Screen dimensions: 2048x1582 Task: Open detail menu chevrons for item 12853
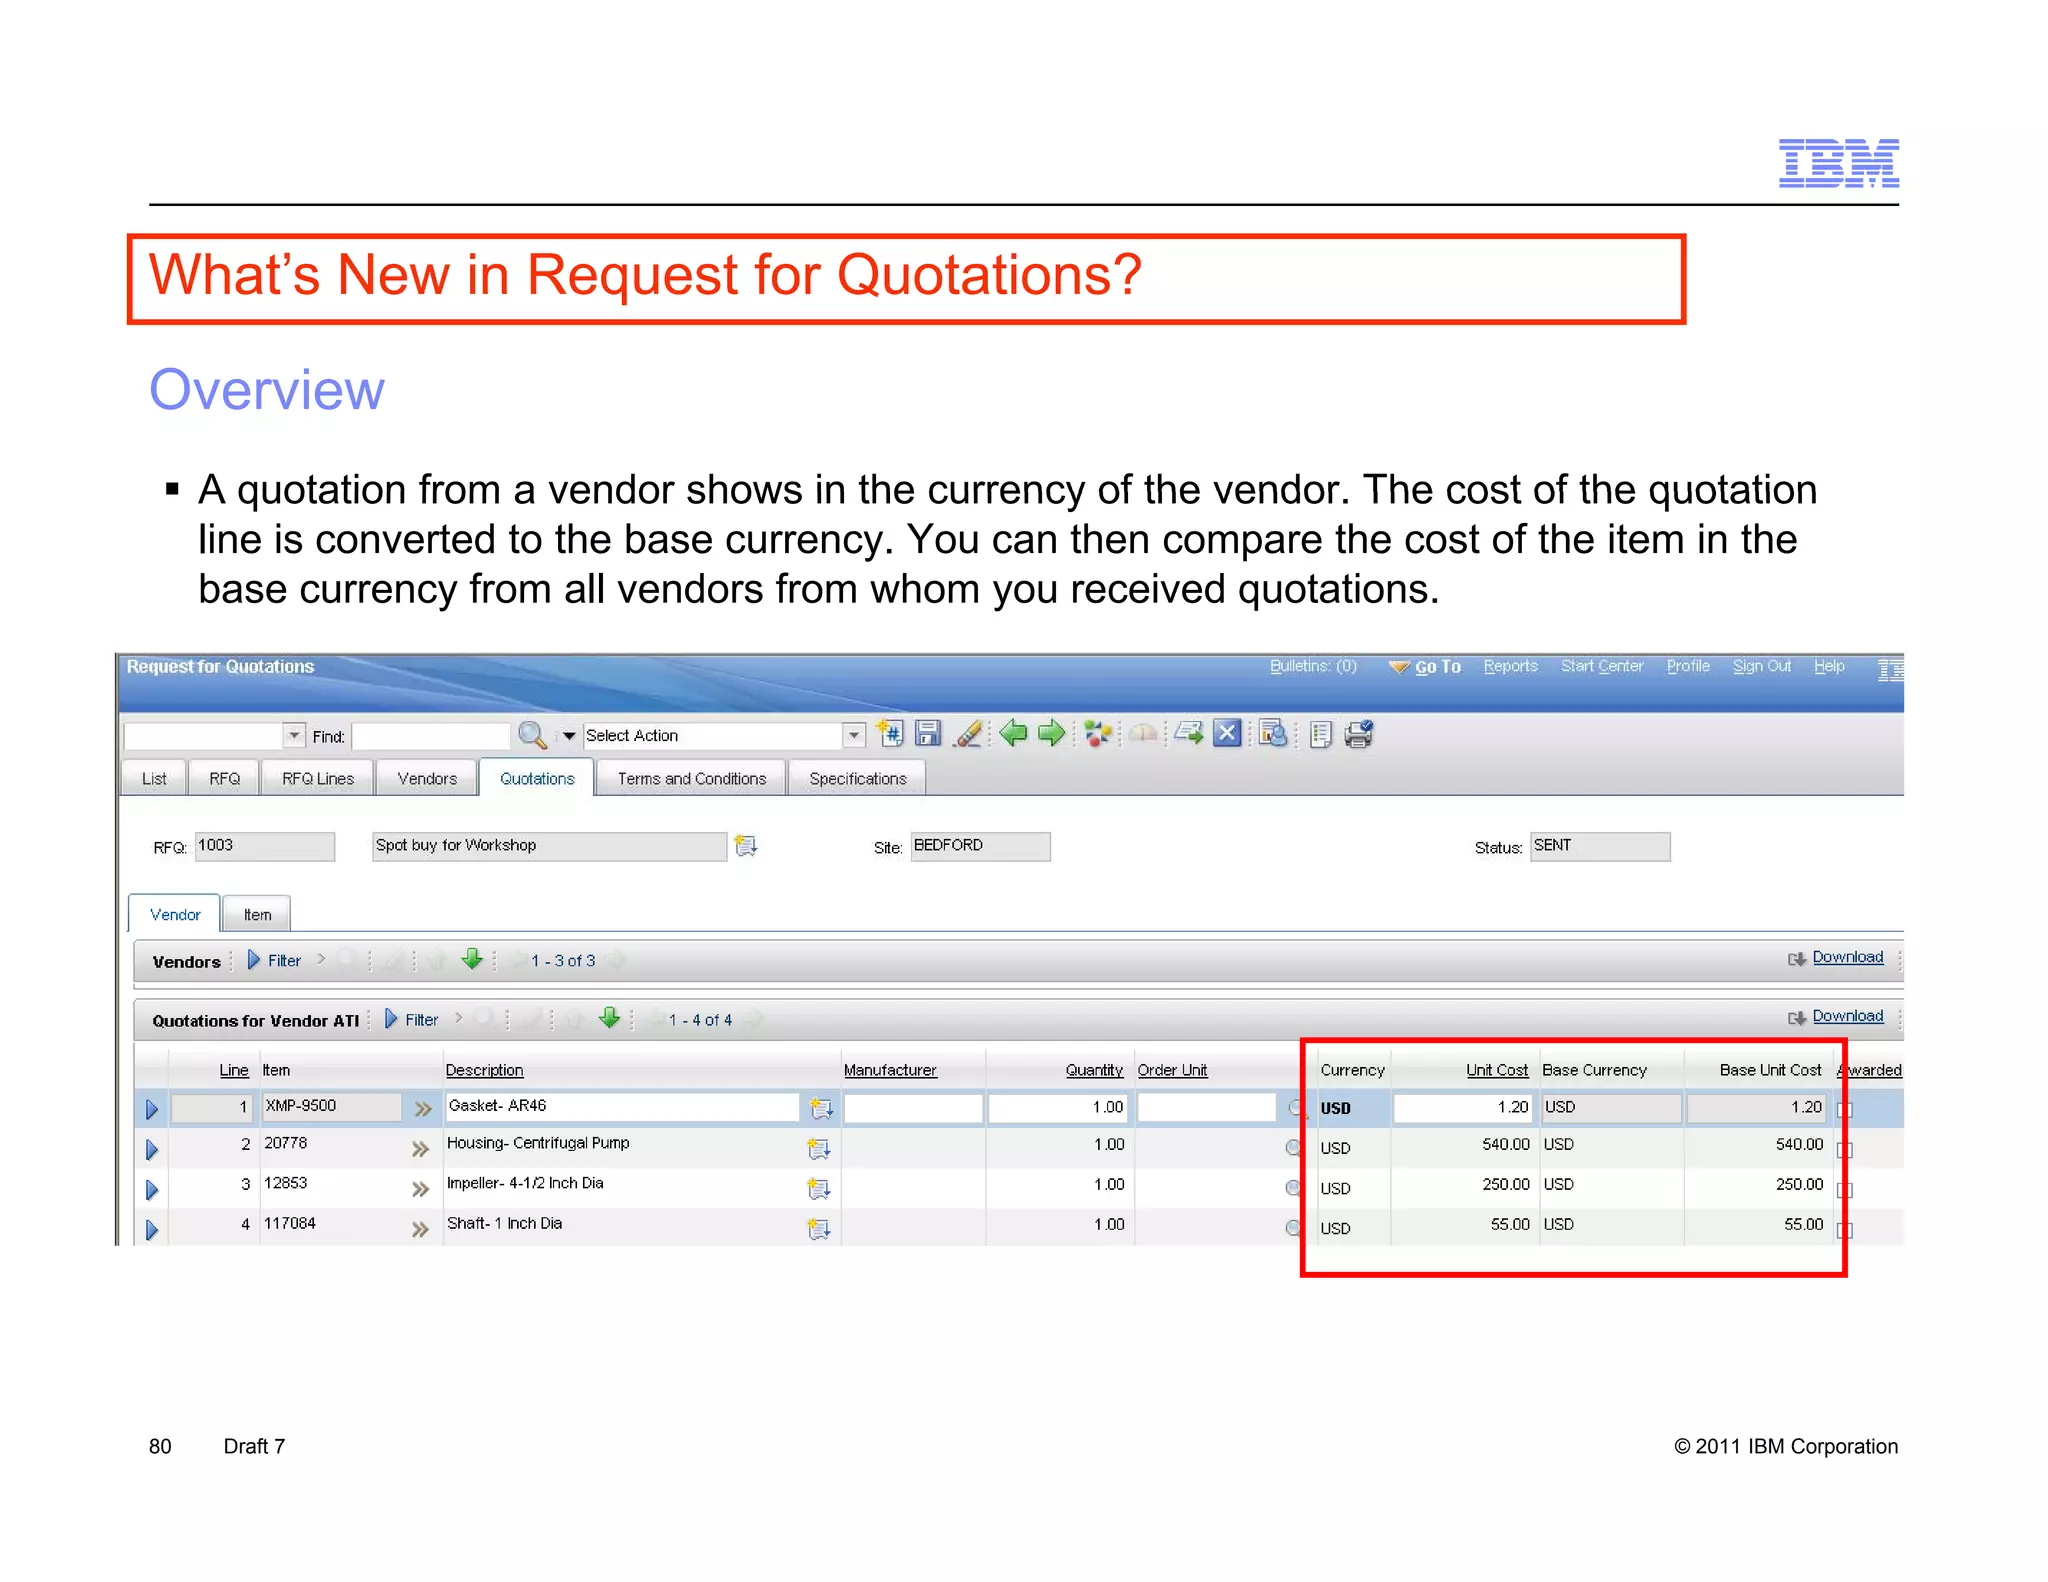(x=421, y=1189)
